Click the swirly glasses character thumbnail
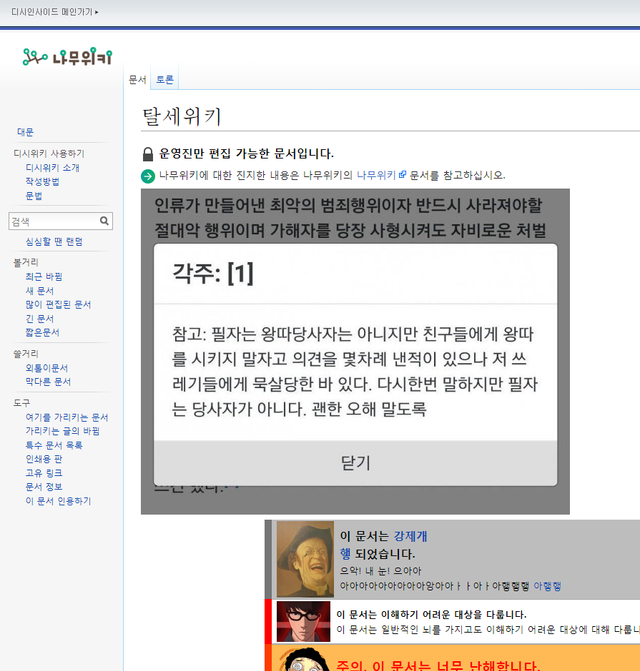 pyautogui.click(x=305, y=660)
